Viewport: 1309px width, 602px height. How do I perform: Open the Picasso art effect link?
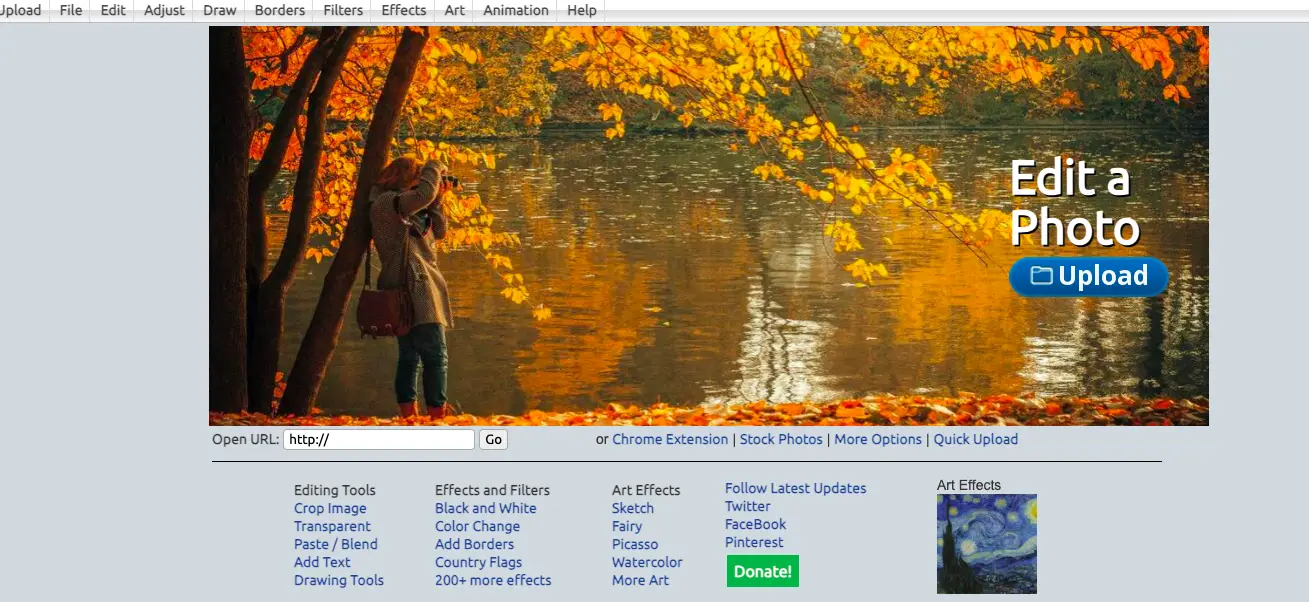(x=635, y=544)
